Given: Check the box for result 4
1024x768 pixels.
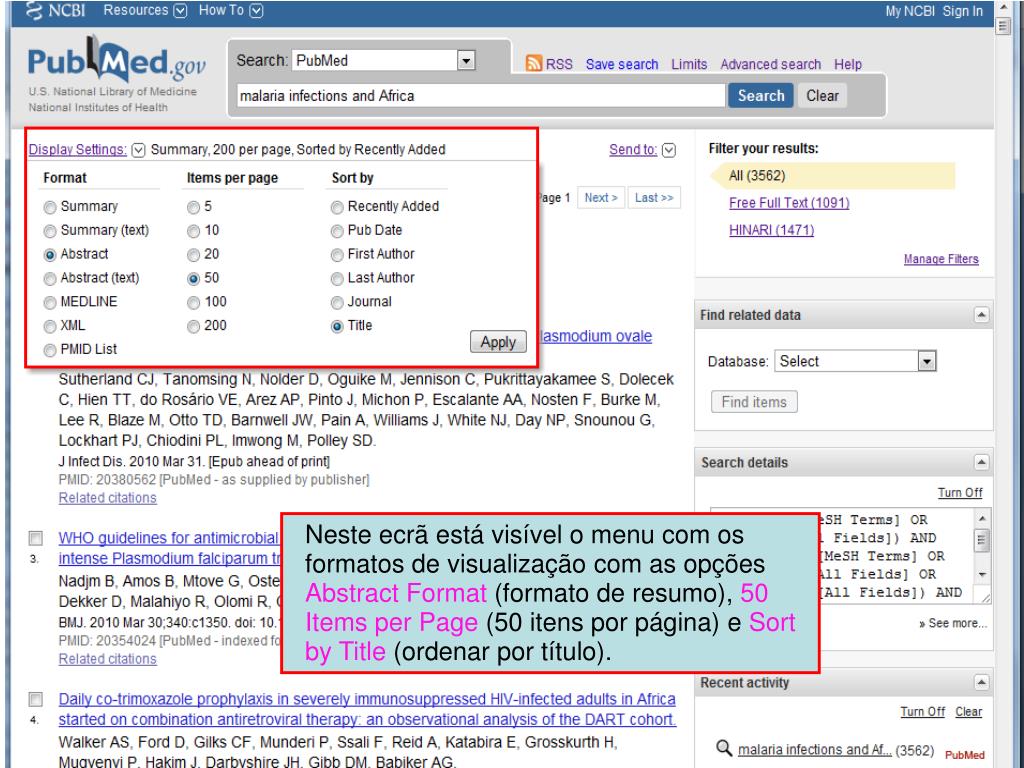Looking at the screenshot, I should 36,699.
